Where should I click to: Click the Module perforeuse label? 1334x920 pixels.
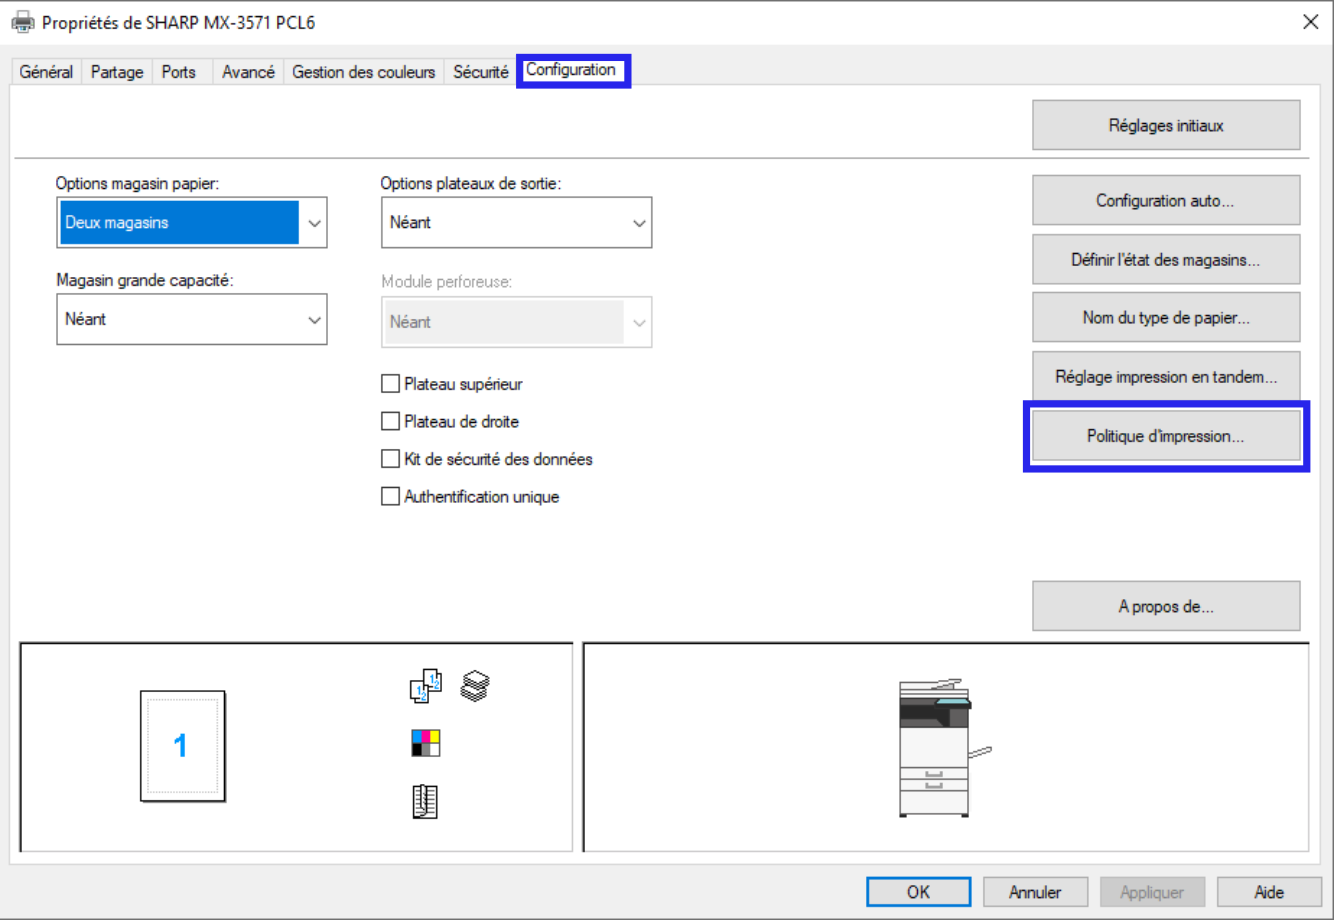[446, 282]
